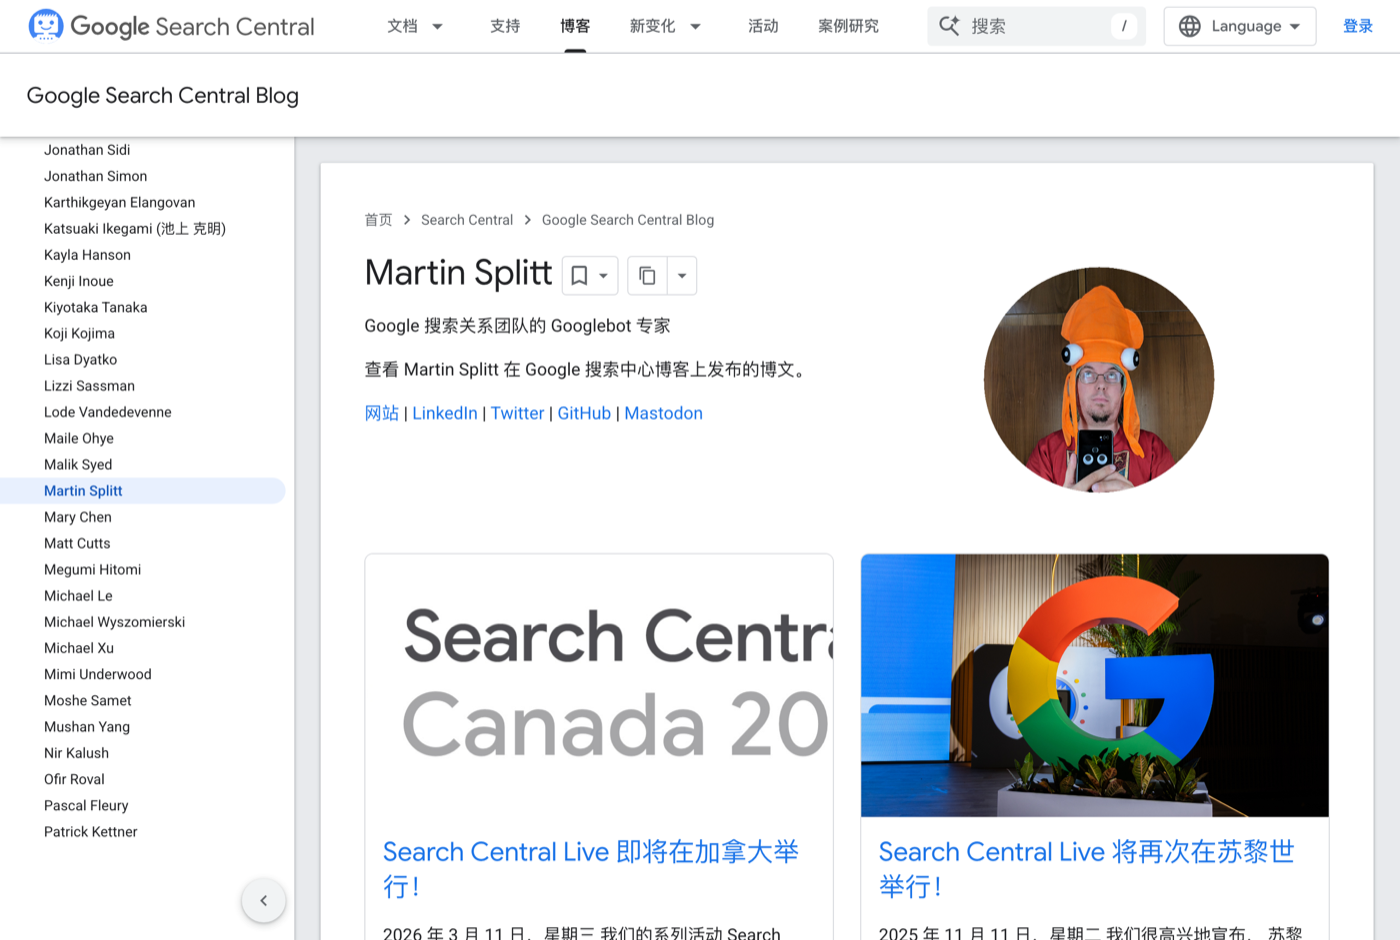Select Lode Vandedevenne in the sidebar
Screen dimensions: 1400x940
(x=108, y=412)
